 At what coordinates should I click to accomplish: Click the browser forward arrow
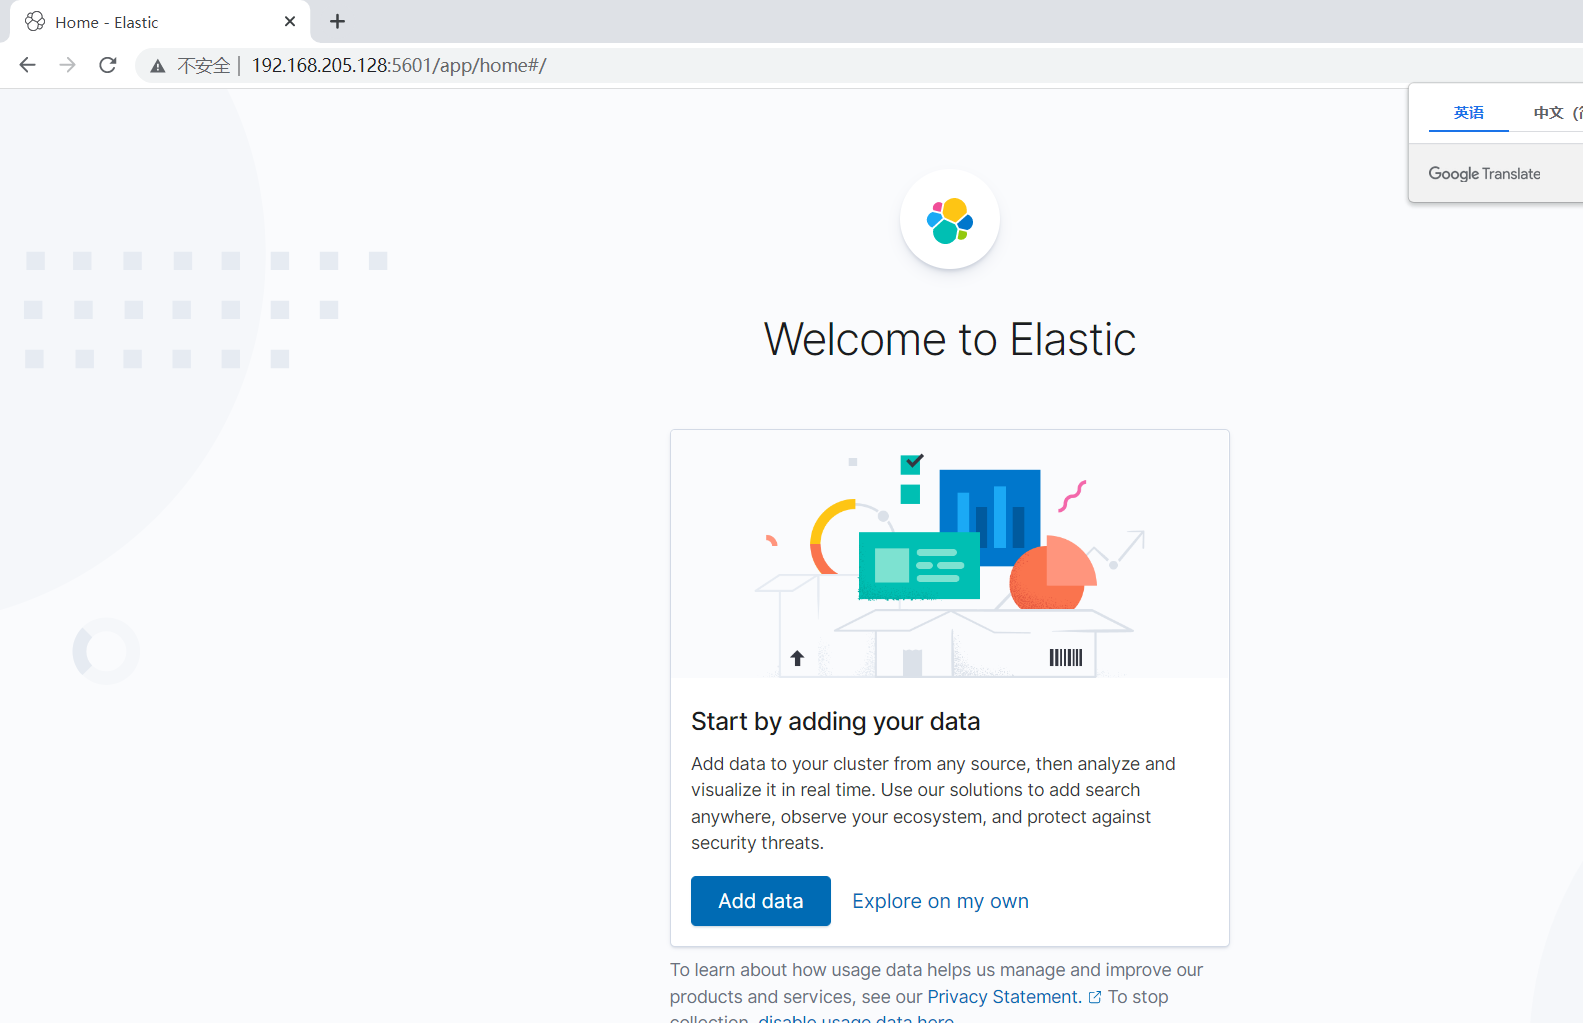[x=67, y=65]
